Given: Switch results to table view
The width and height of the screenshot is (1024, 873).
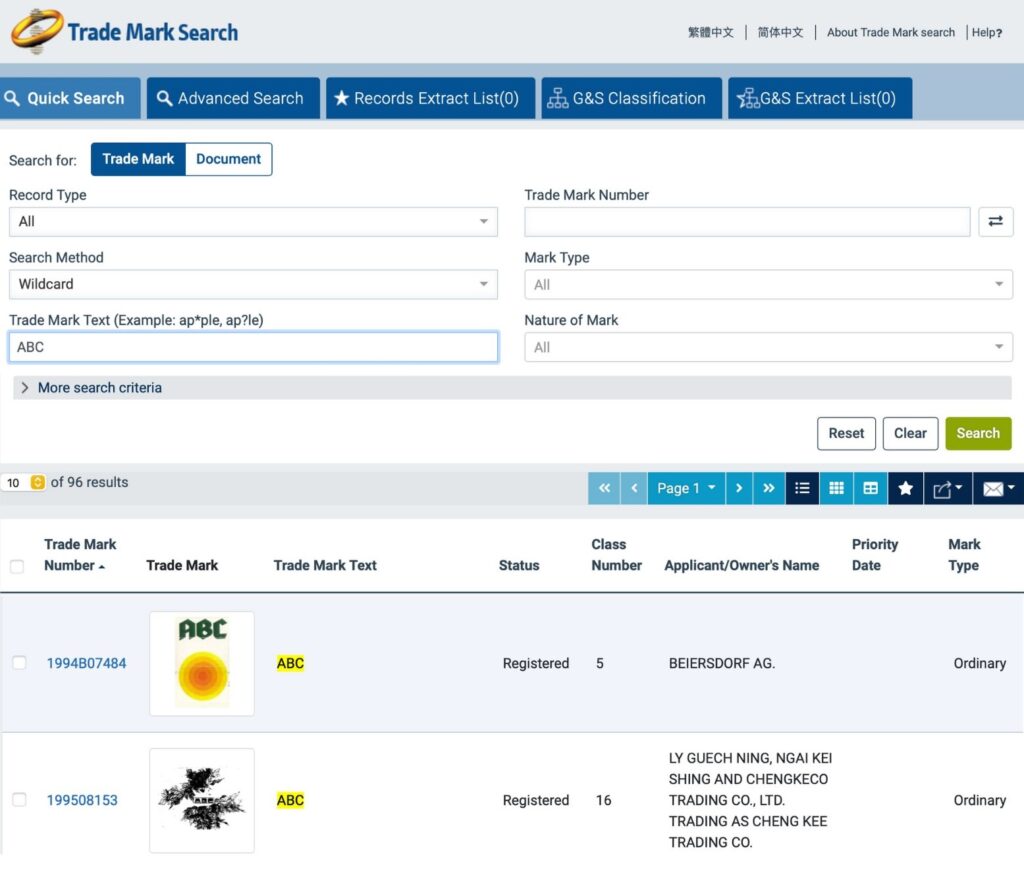Looking at the screenshot, I should click(870, 488).
